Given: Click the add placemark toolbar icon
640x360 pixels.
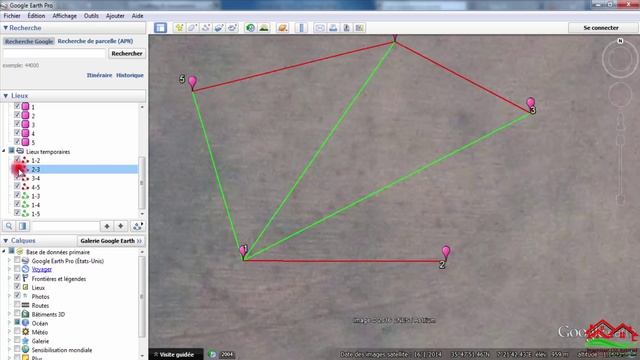Looking at the screenshot, I should click(x=179, y=27).
